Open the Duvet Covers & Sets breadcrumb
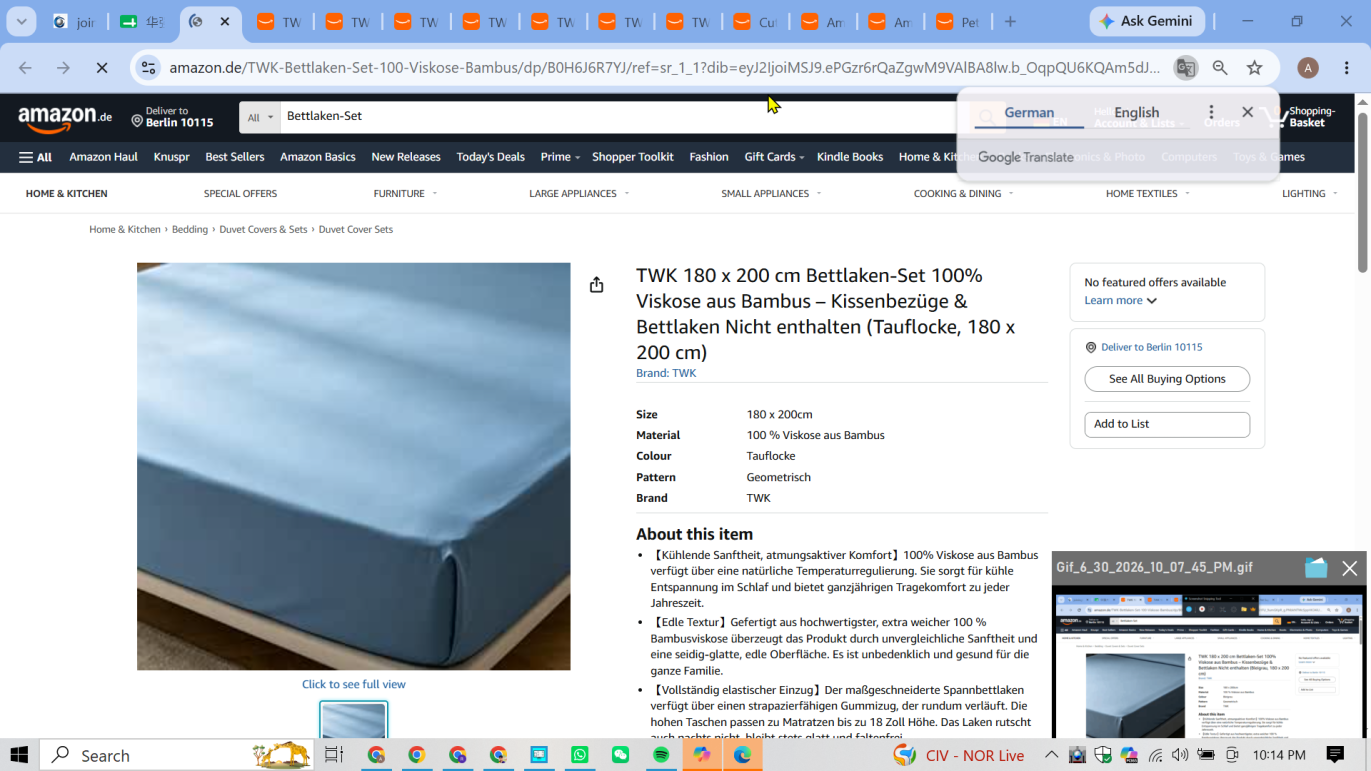1371x771 pixels. click(x=263, y=230)
